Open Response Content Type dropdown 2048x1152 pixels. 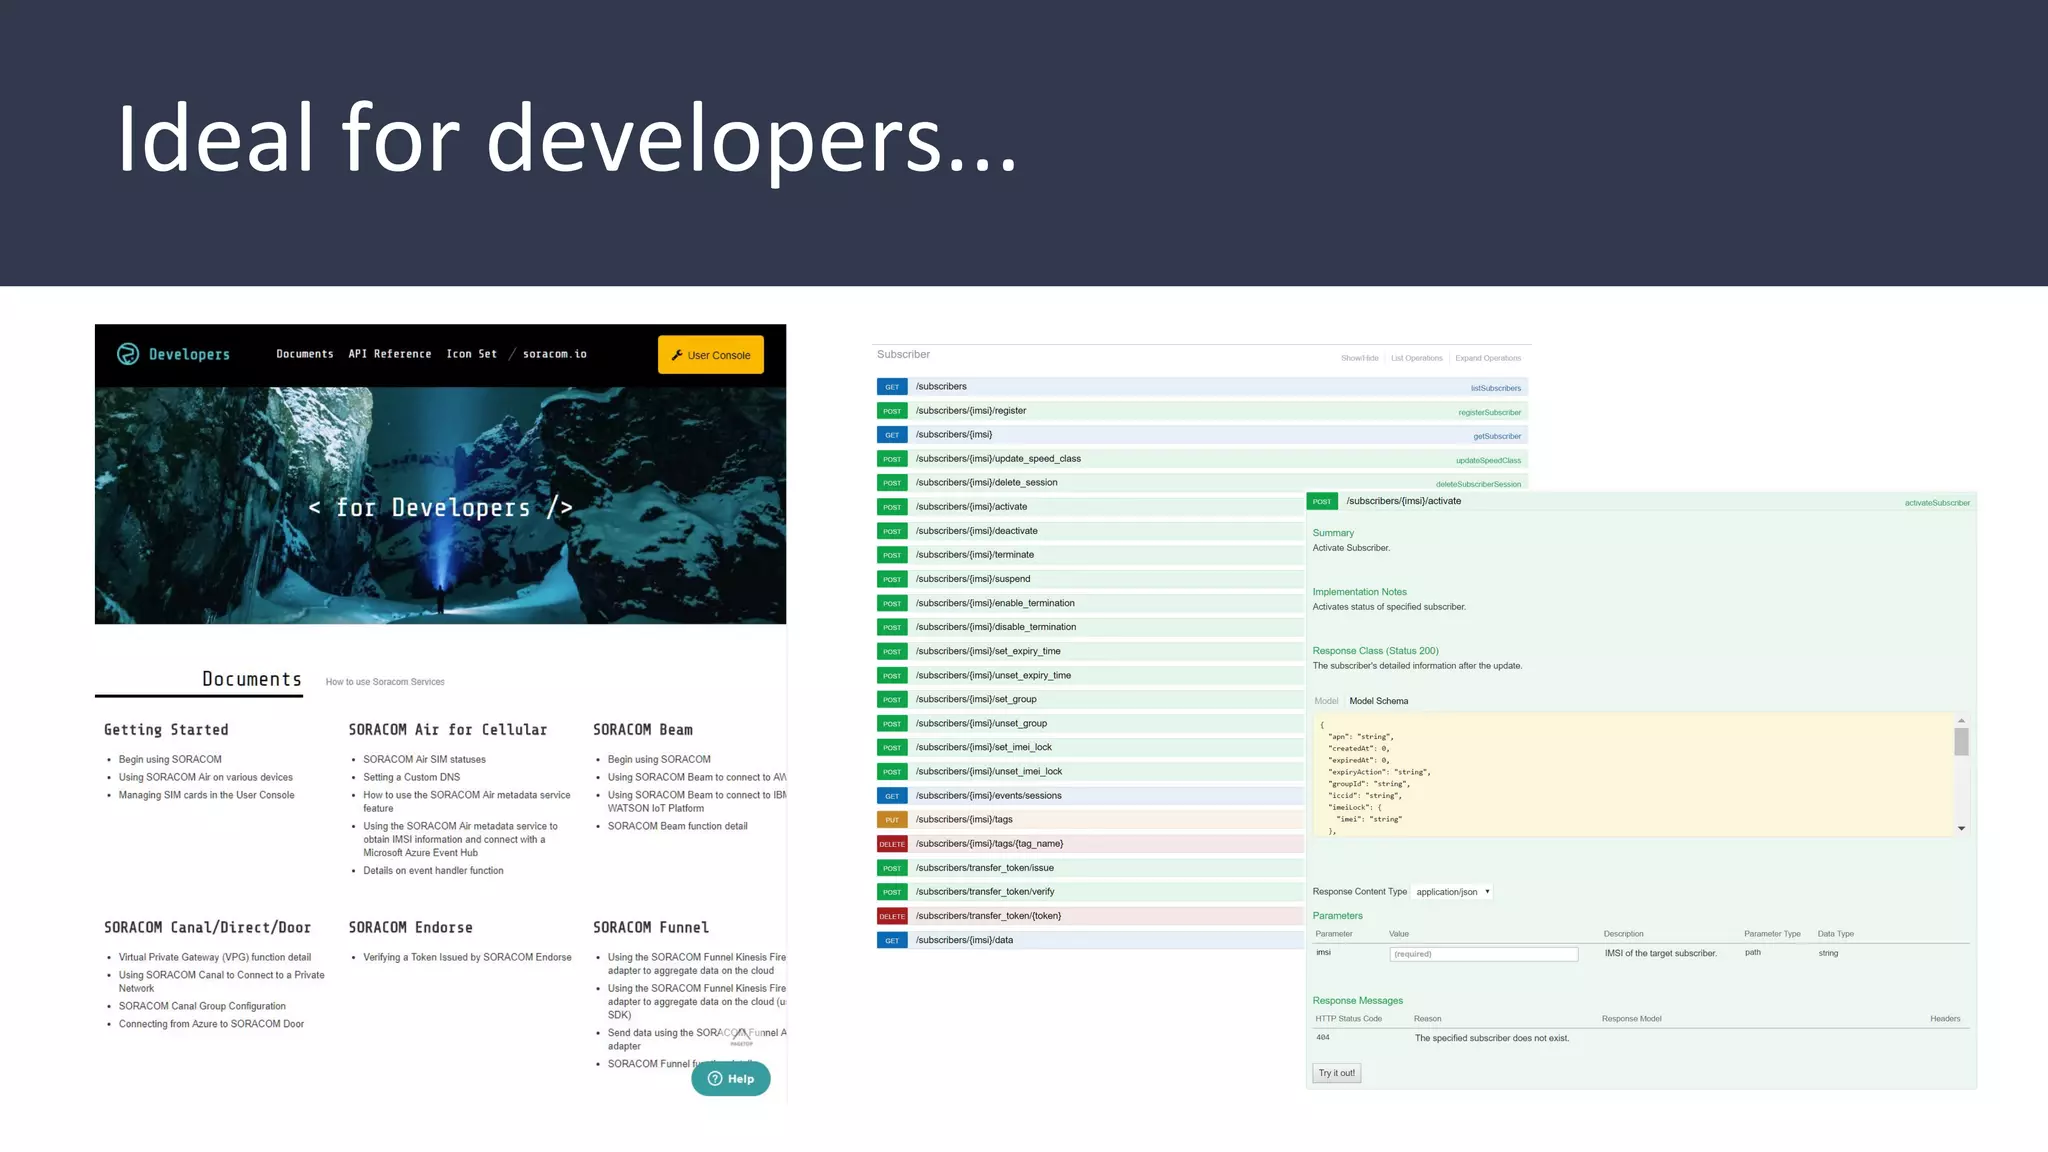click(1452, 892)
